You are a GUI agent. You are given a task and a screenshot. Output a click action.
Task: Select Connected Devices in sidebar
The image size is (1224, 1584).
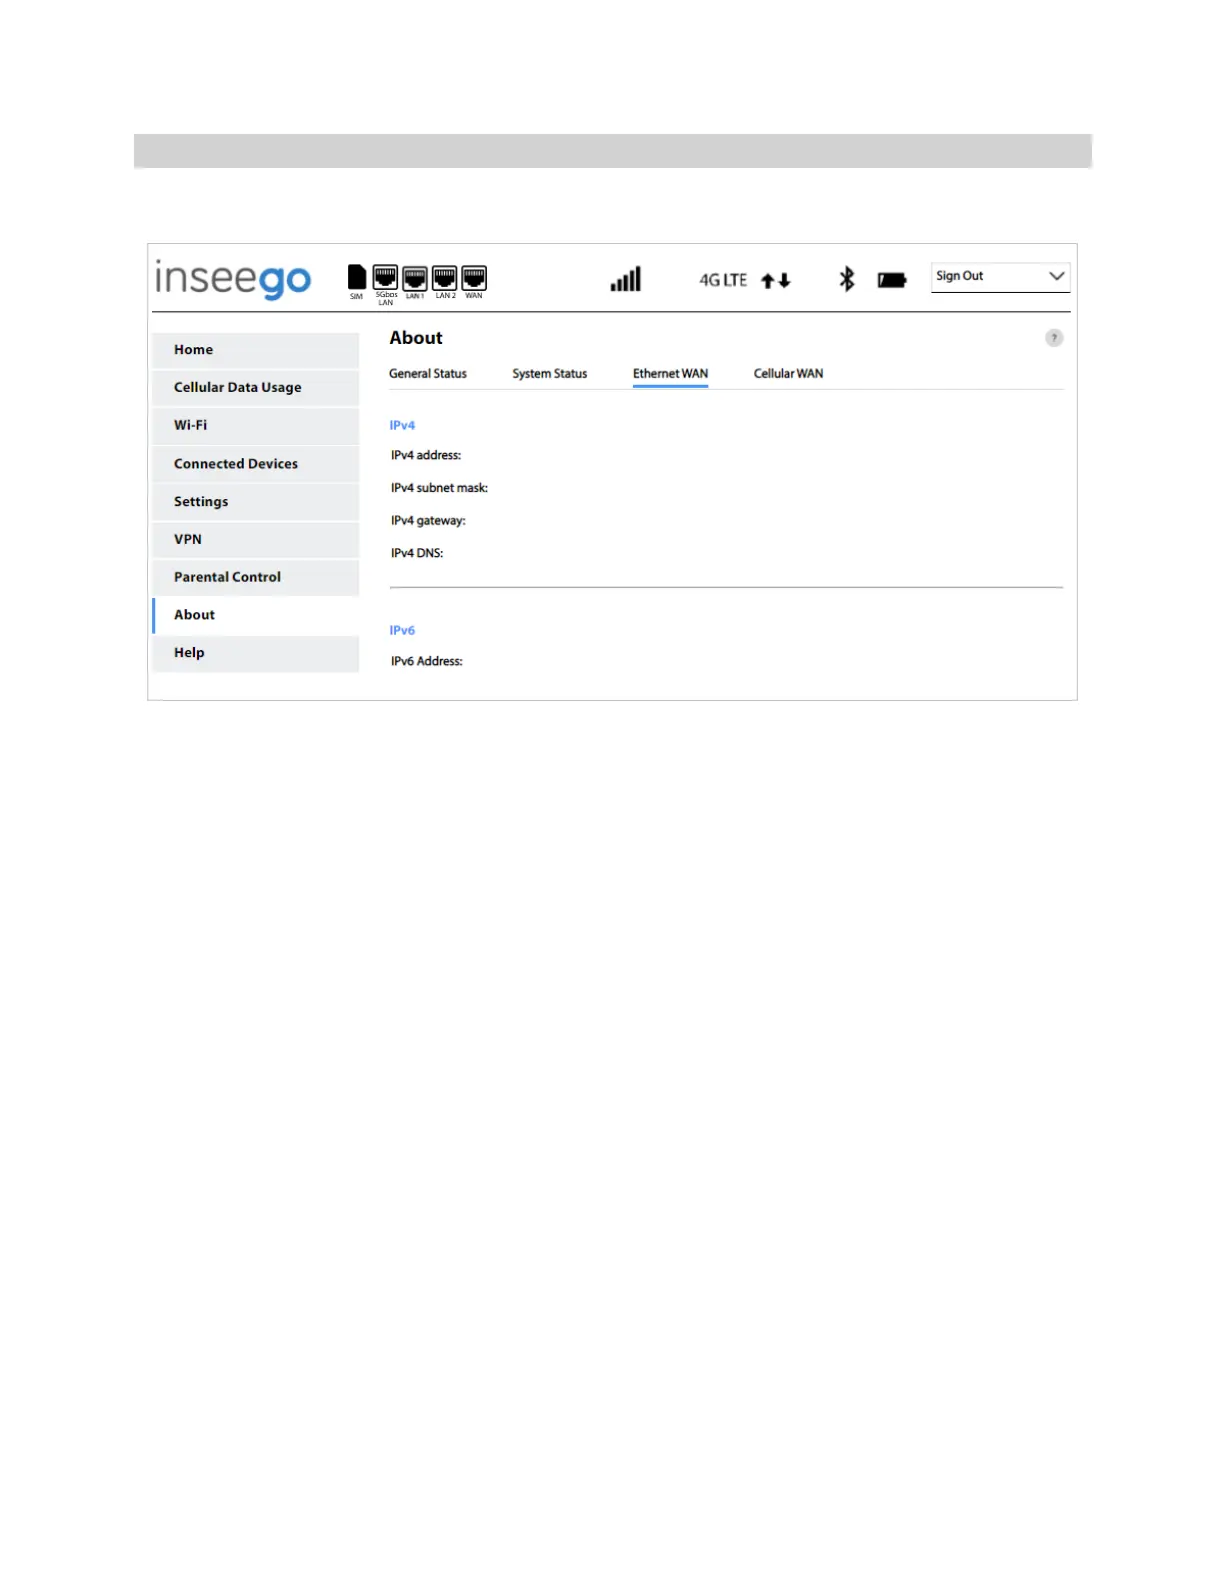tap(256, 464)
